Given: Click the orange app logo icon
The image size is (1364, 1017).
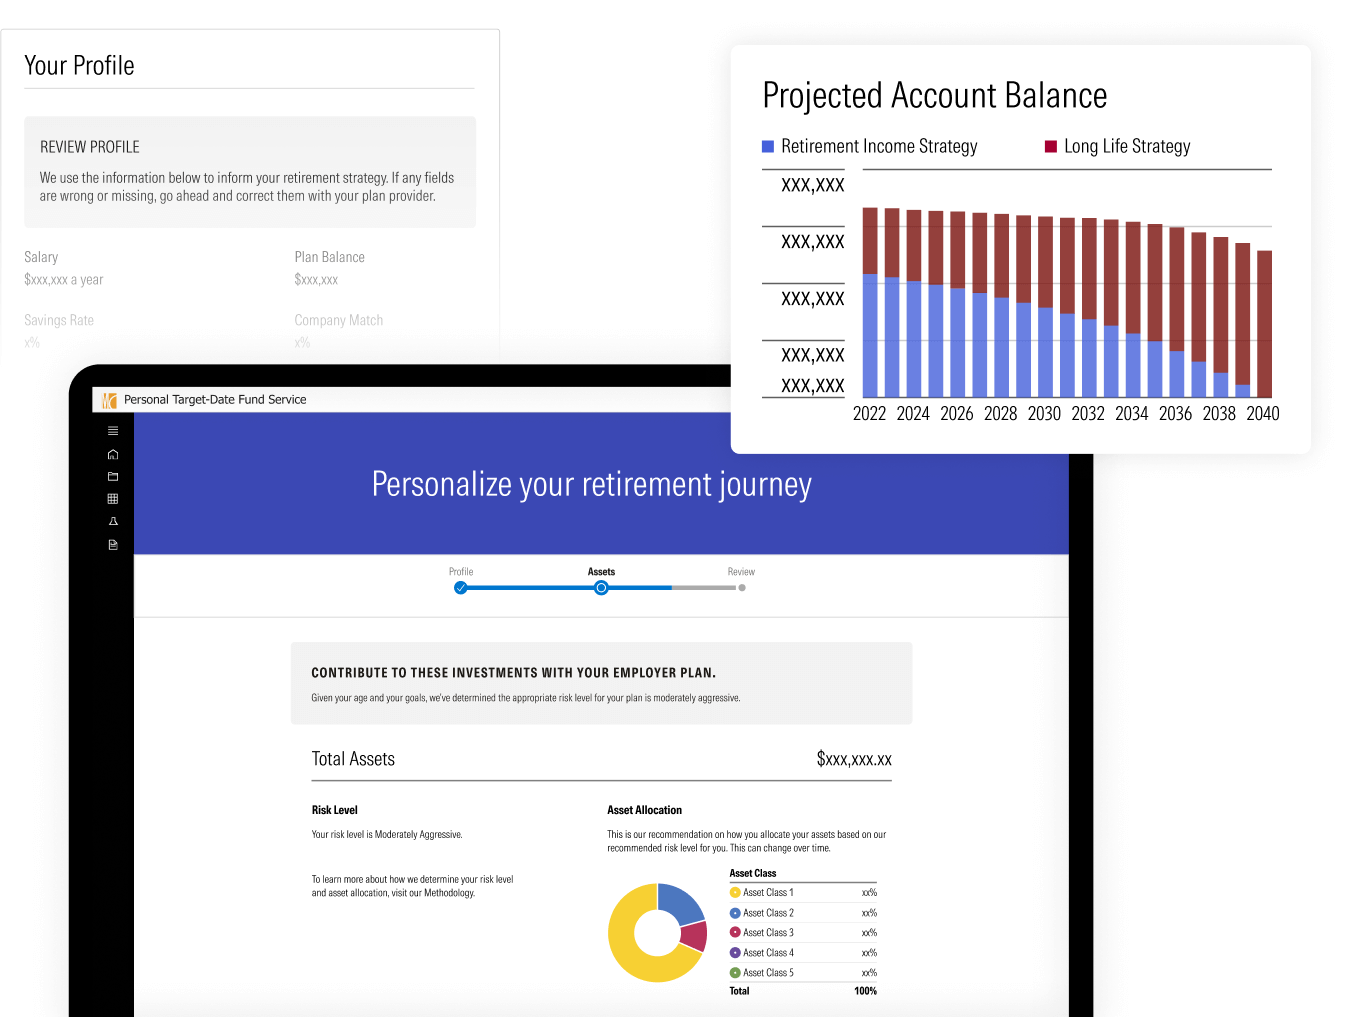Looking at the screenshot, I should point(110,400).
